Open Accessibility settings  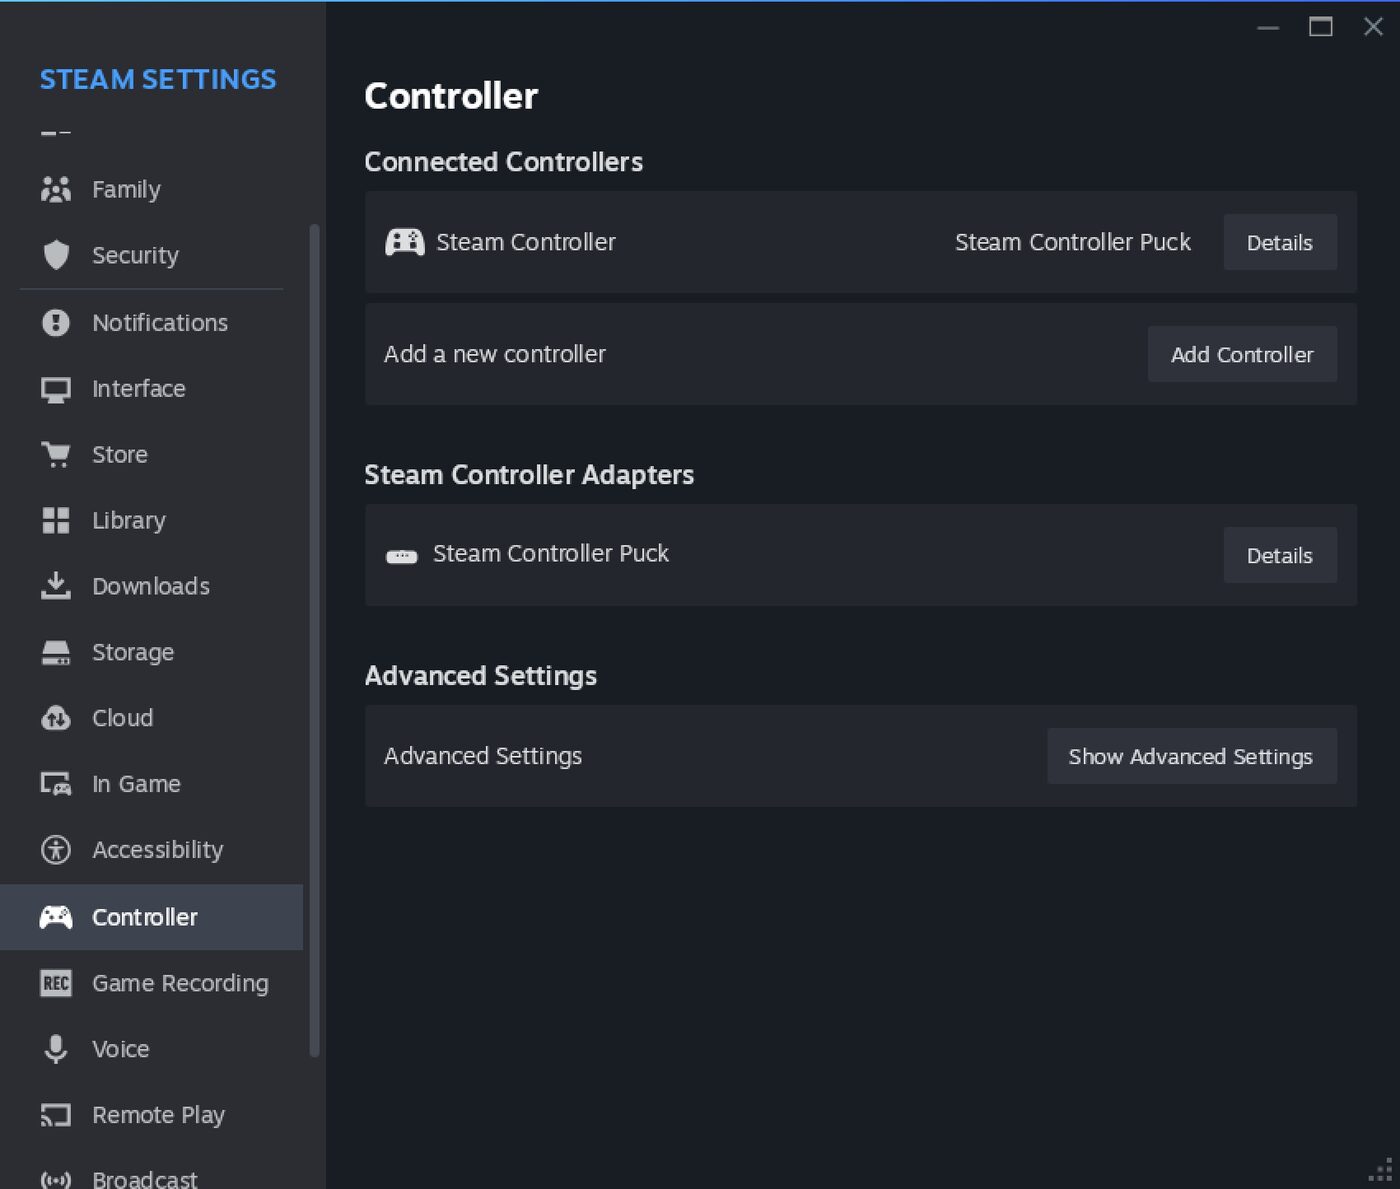click(151, 850)
